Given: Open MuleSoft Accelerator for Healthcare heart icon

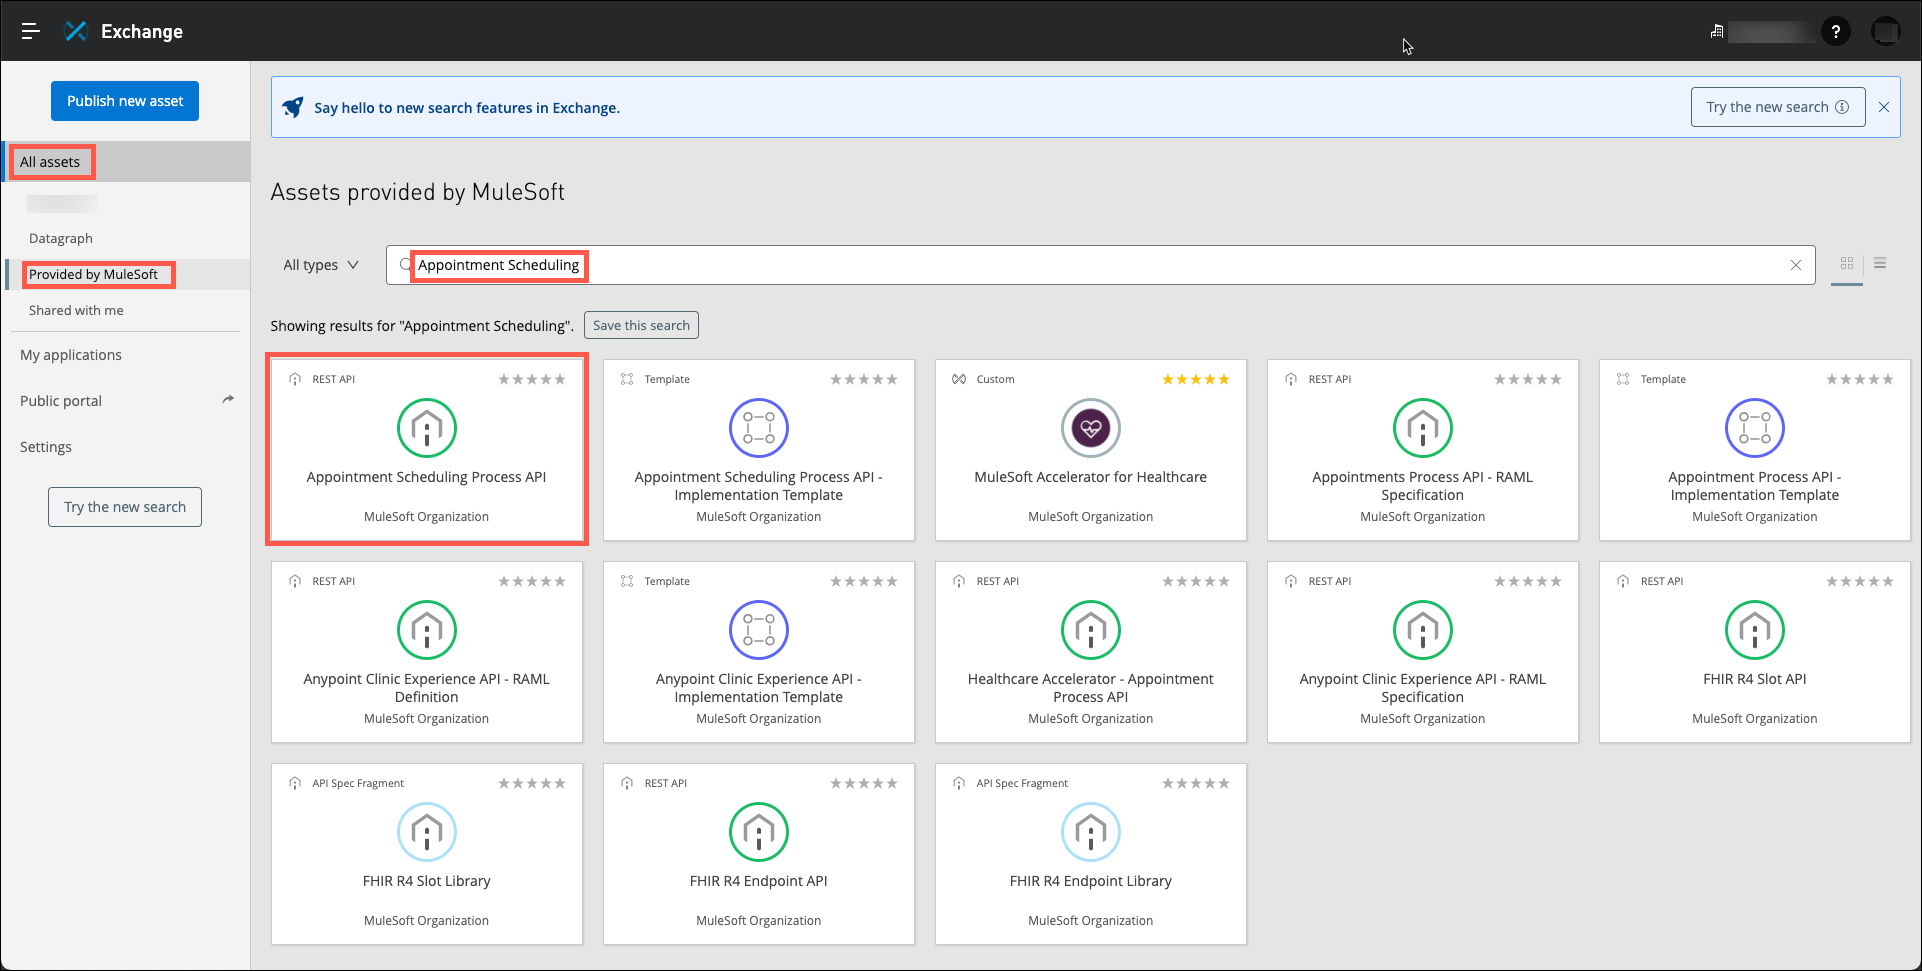Looking at the screenshot, I should point(1091,428).
